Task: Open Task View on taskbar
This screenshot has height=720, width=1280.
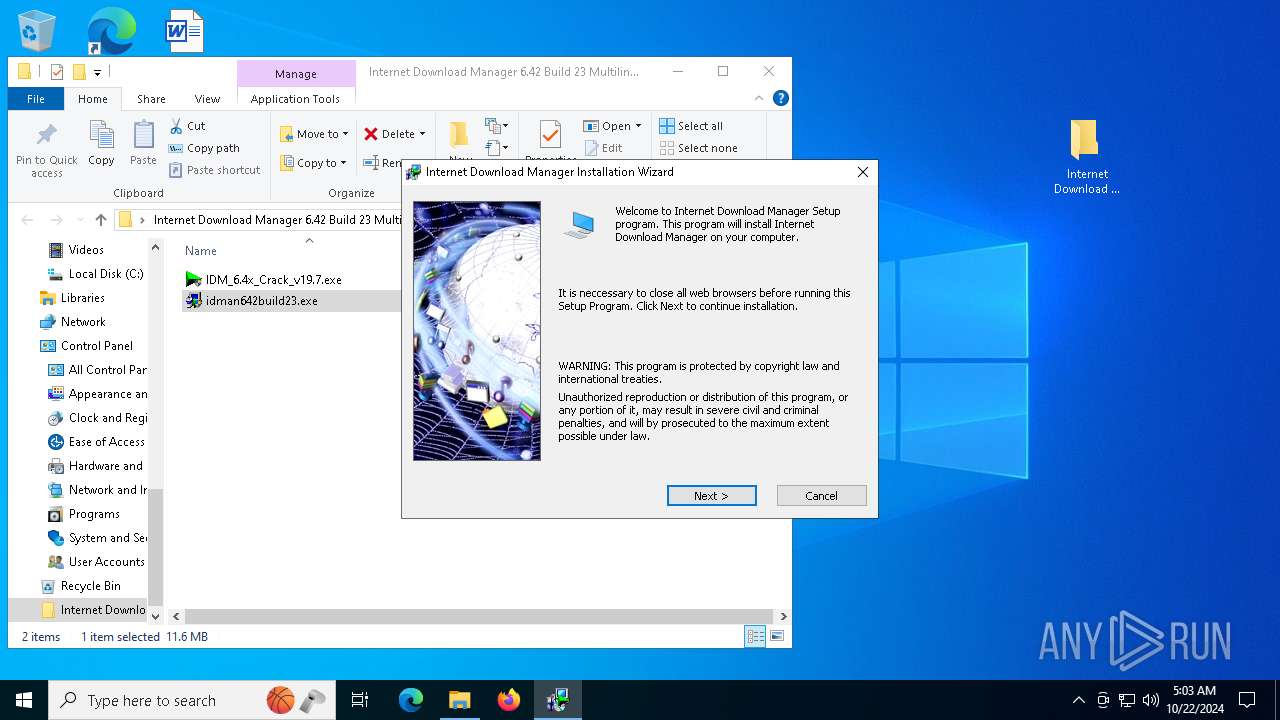Action: click(360, 700)
